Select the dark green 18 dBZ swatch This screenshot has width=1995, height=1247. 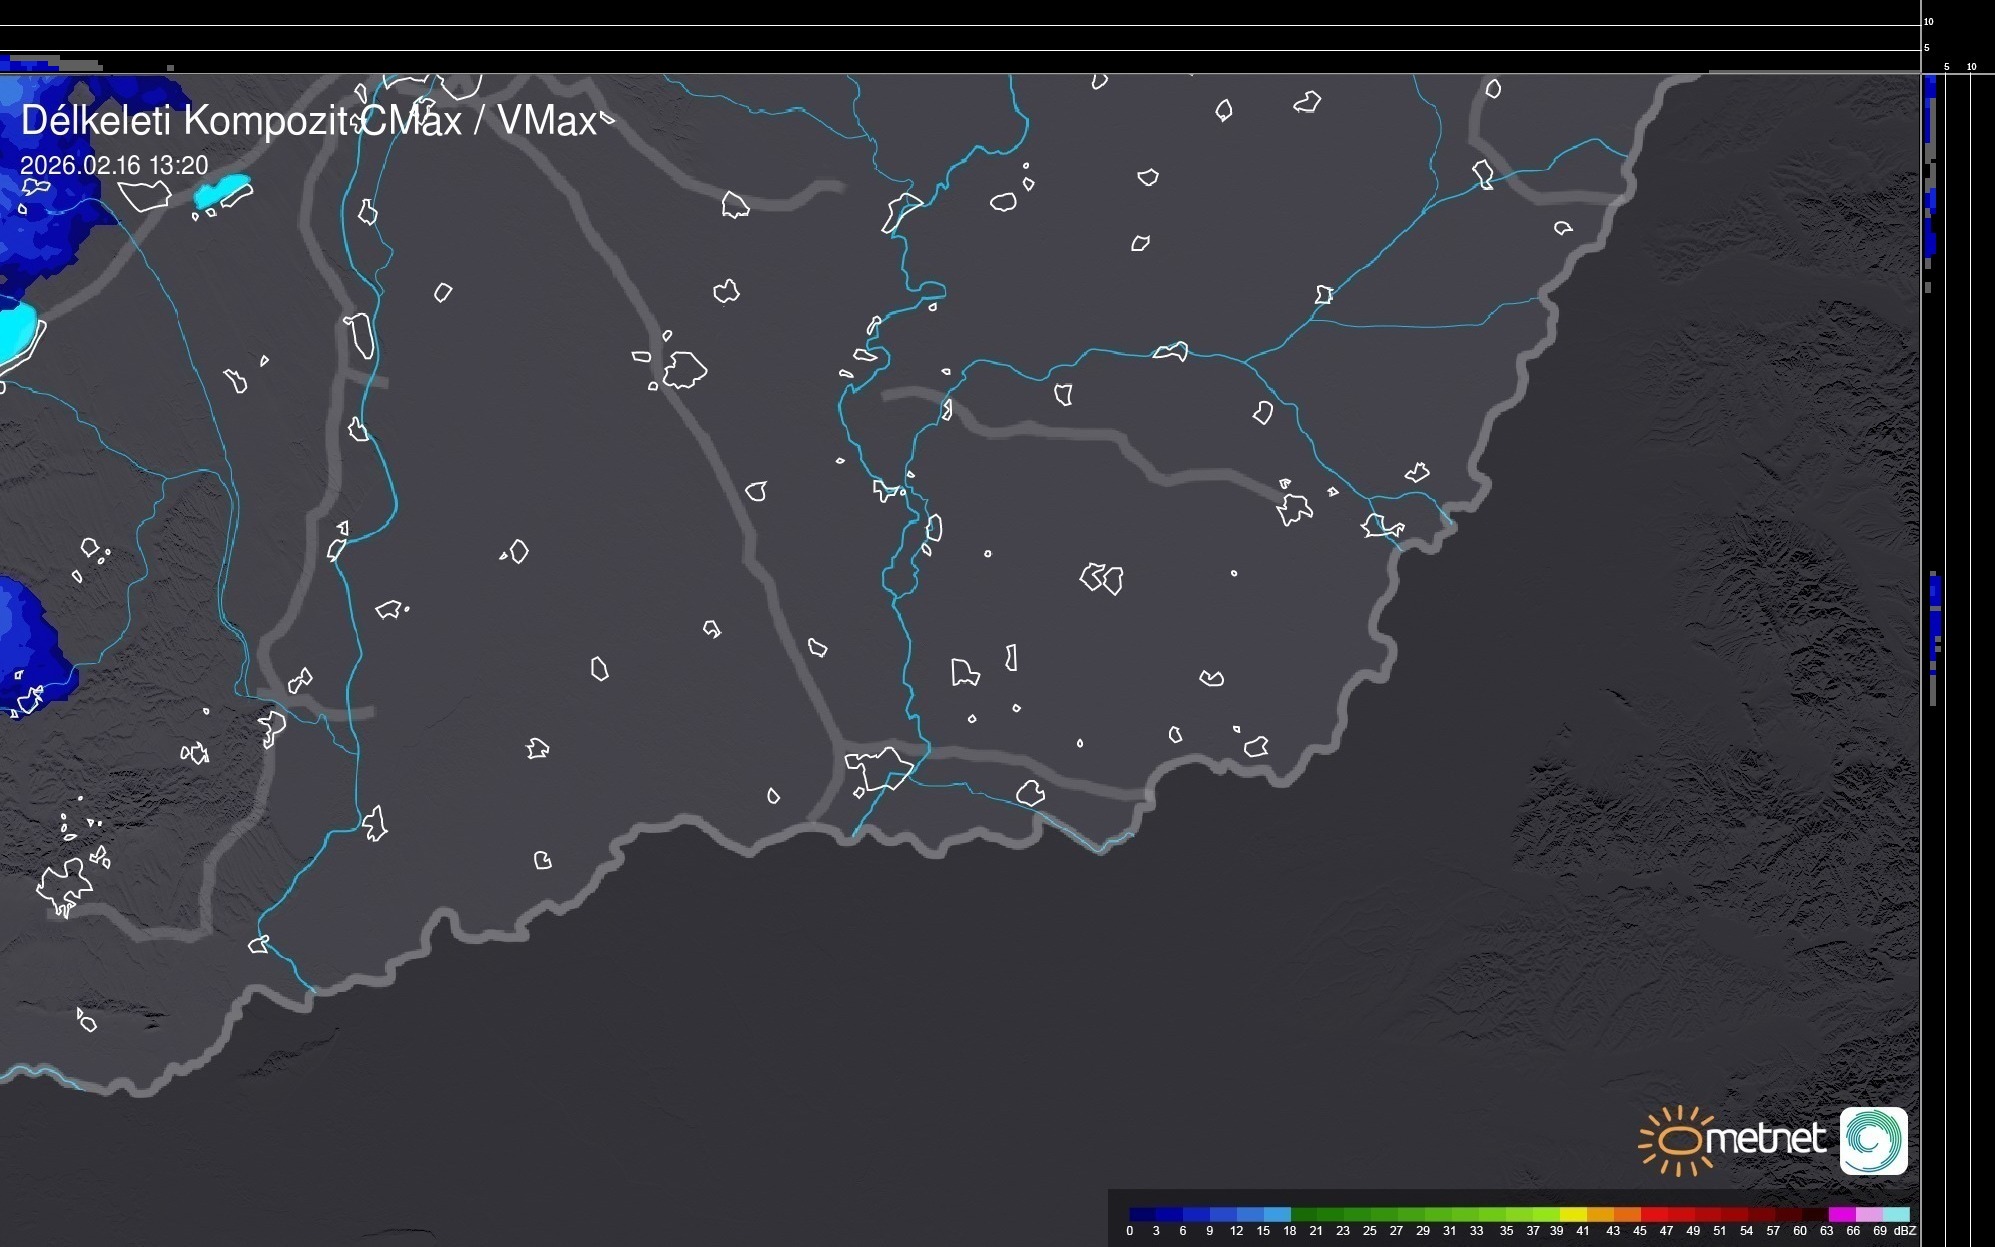pos(1303,1214)
